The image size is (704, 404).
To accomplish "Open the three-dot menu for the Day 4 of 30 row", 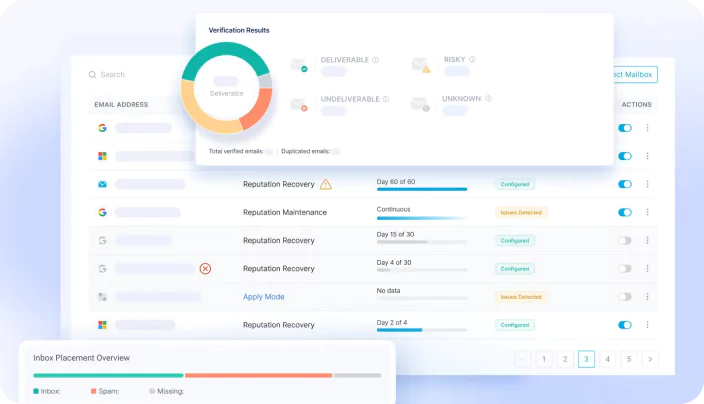I will [x=647, y=268].
